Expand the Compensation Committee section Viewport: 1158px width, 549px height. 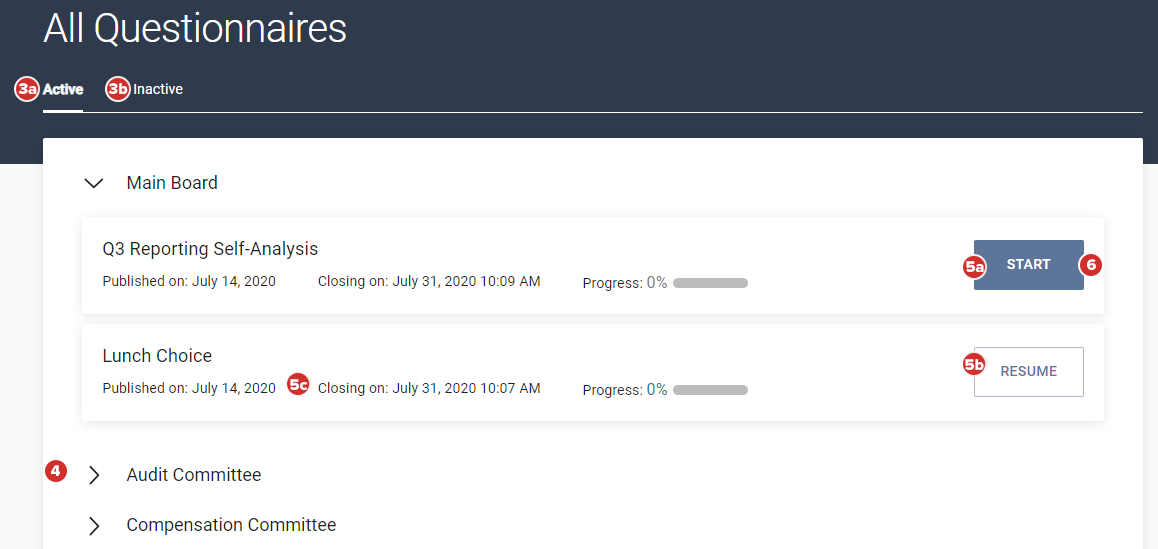[x=94, y=525]
